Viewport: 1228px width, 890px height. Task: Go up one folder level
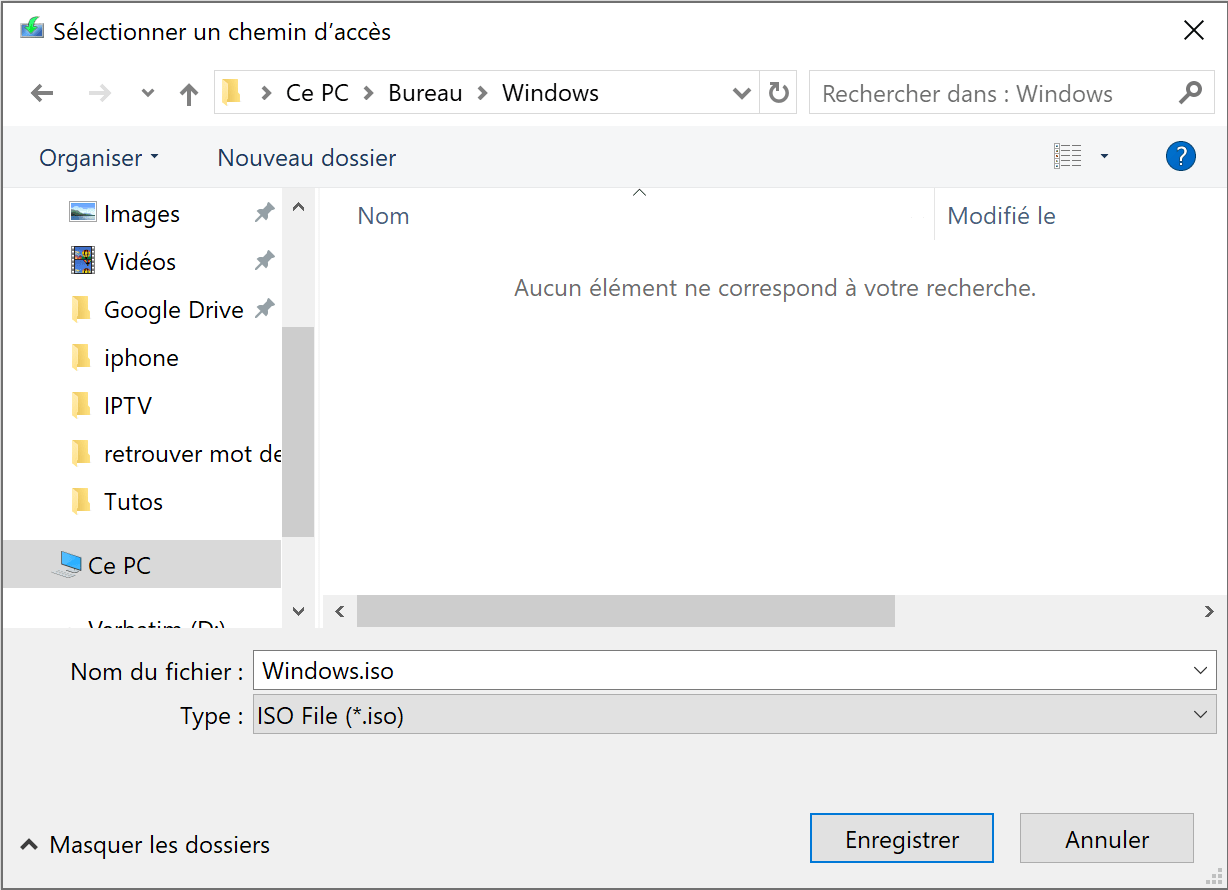point(189,94)
